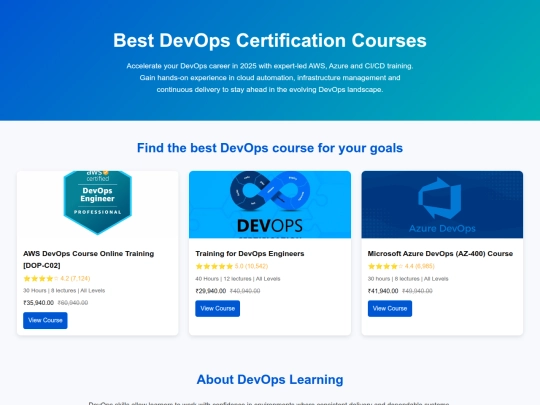
Task: Open the Azure DevOps course thumbnail
Action: coord(442,204)
